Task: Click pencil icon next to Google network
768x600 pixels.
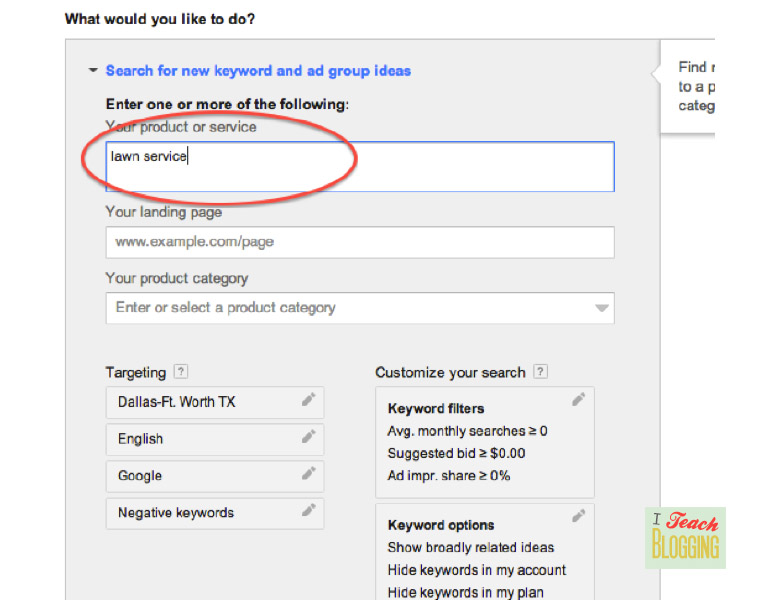Action: click(x=309, y=475)
